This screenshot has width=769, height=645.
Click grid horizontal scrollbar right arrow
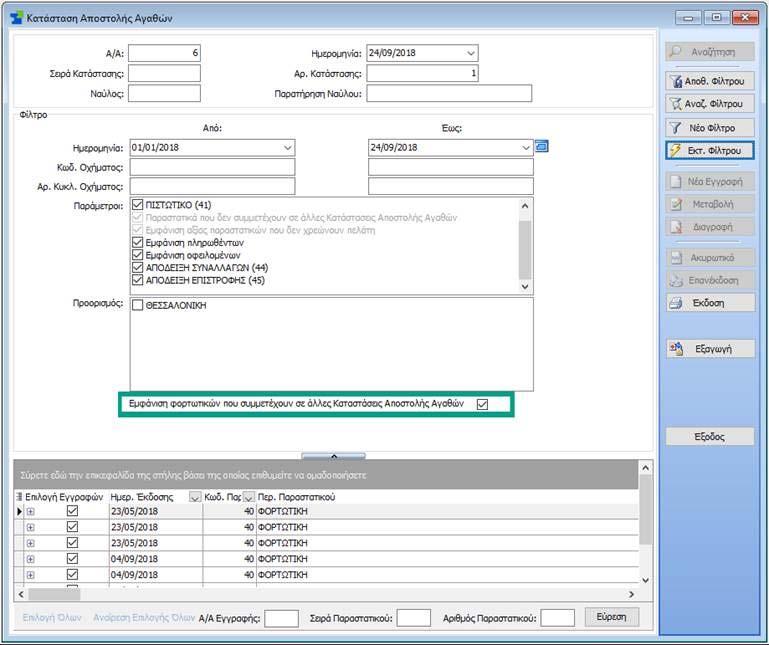[631, 594]
